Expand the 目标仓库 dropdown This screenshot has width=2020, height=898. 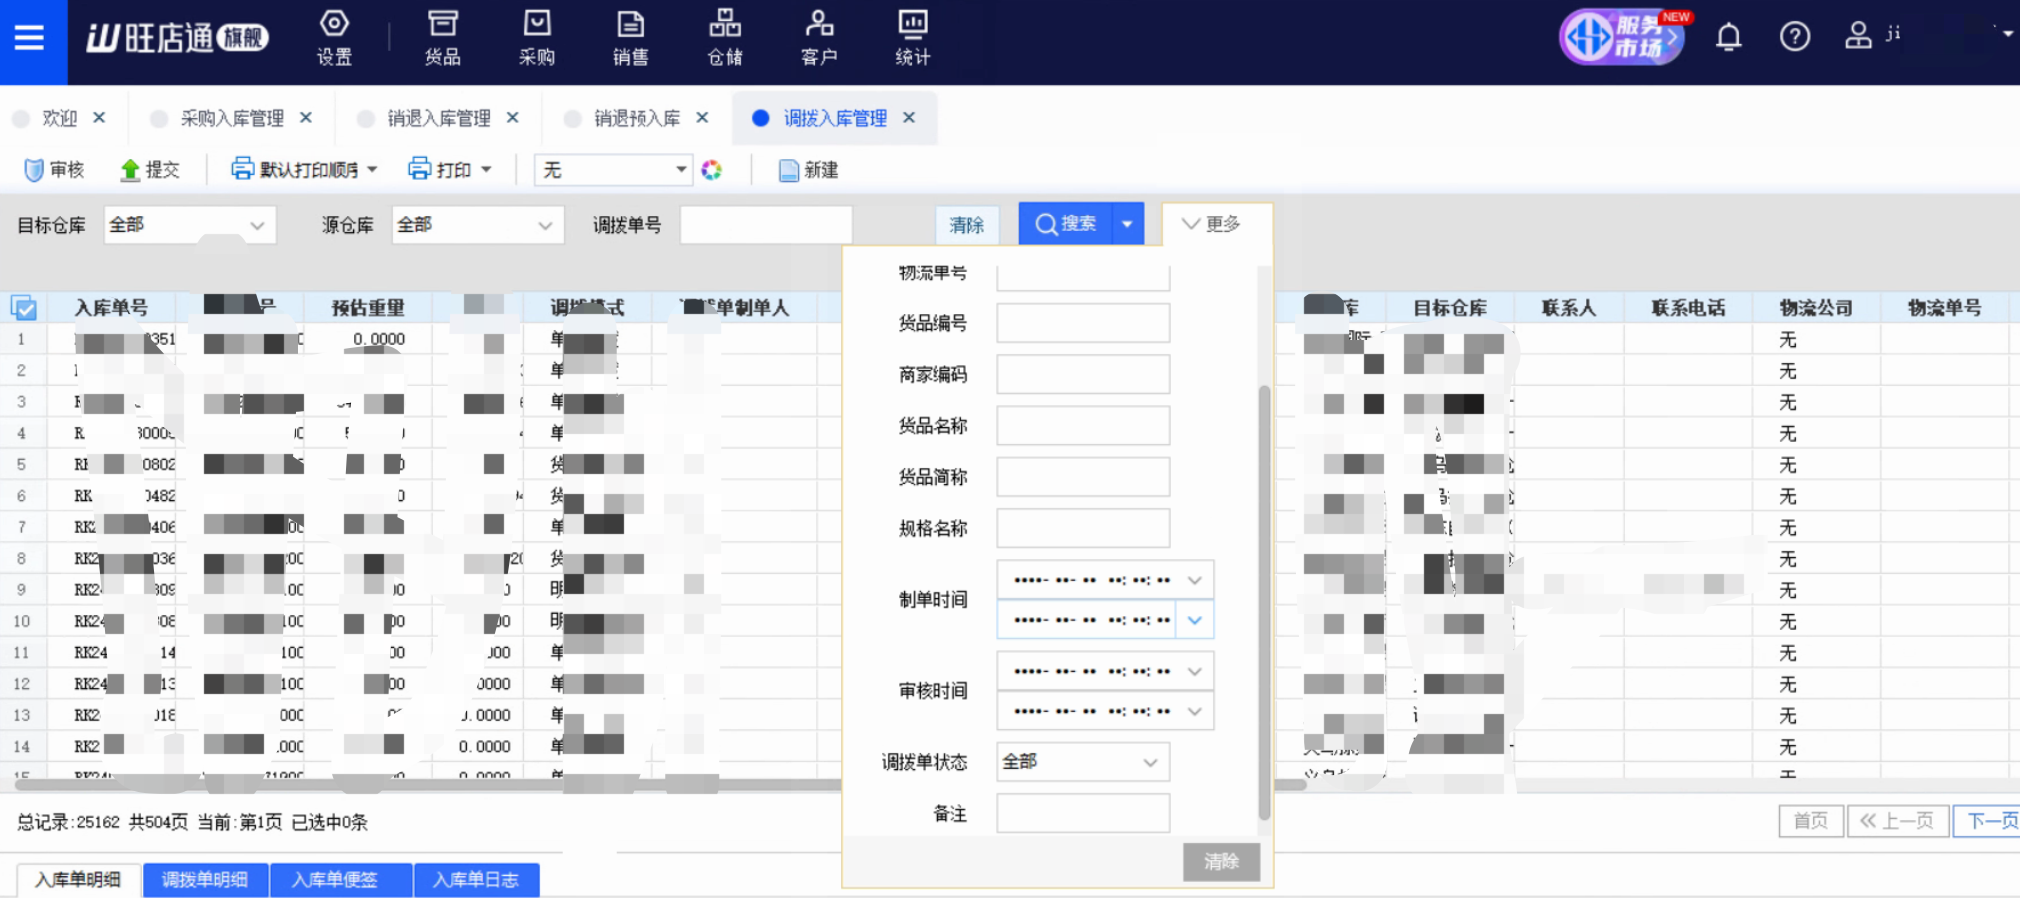pyautogui.click(x=189, y=225)
